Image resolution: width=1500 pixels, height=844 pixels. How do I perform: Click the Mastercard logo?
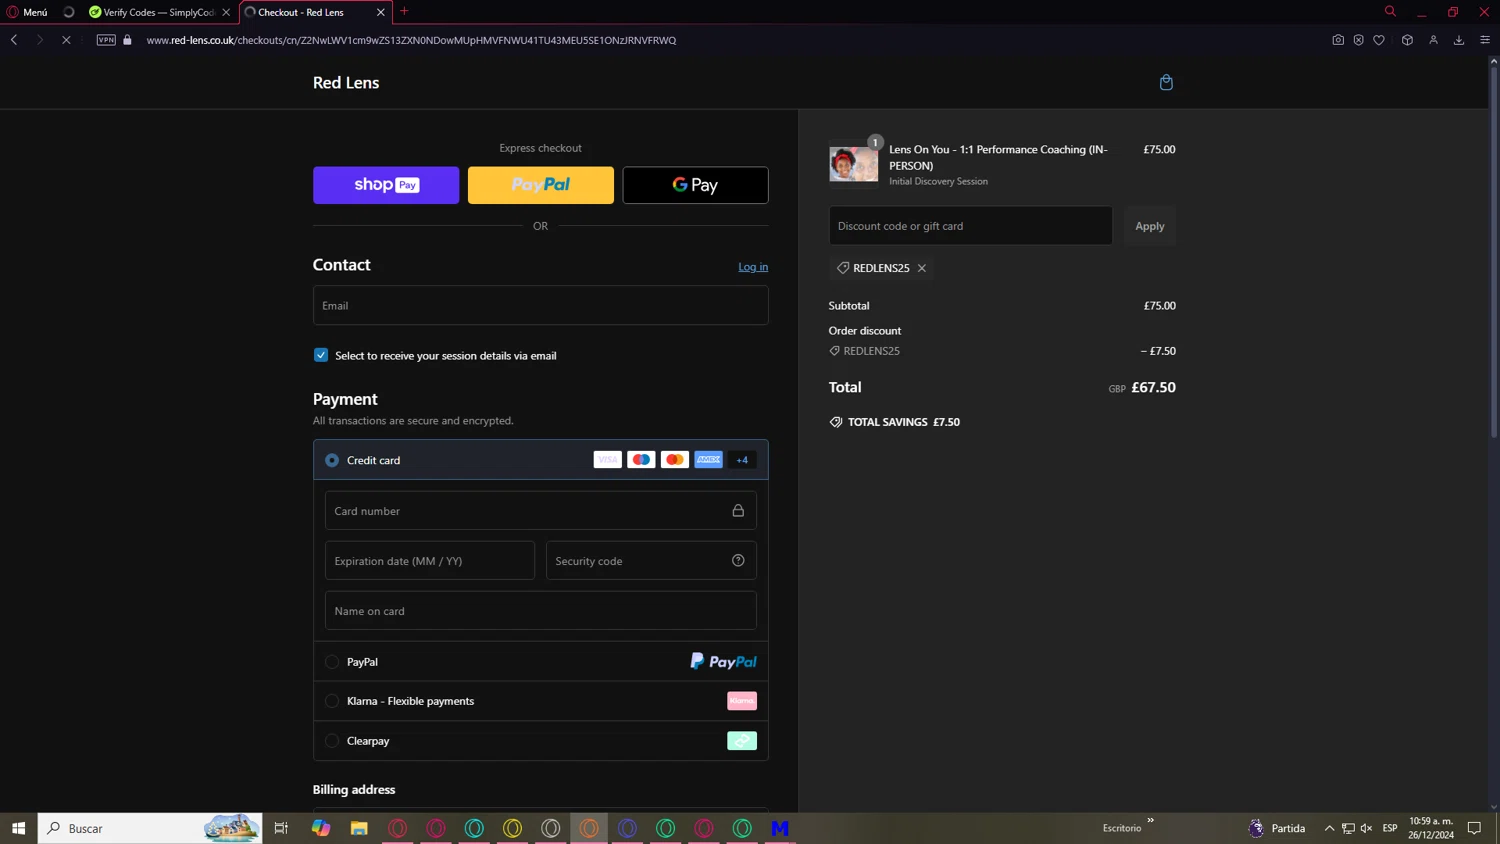click(675, 460)
